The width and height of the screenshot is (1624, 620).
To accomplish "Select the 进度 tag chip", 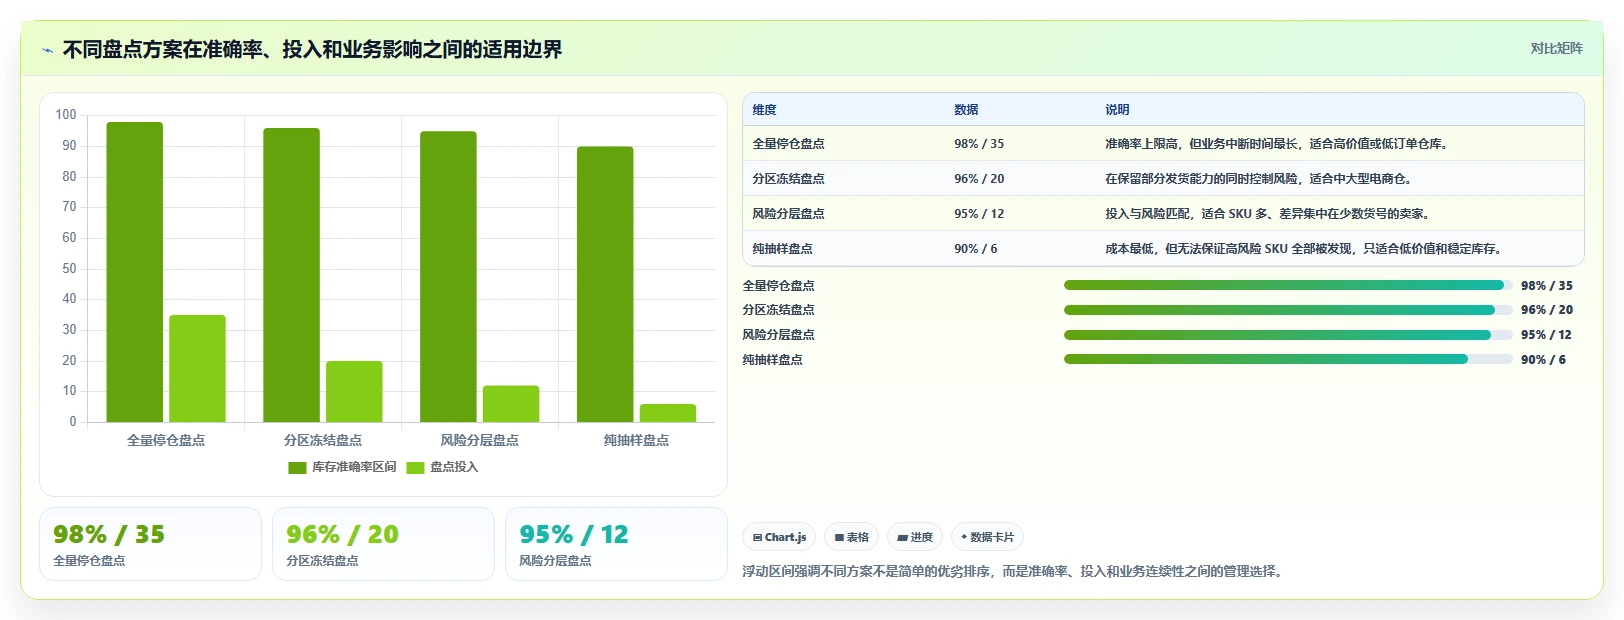I will tap(915, 537).
